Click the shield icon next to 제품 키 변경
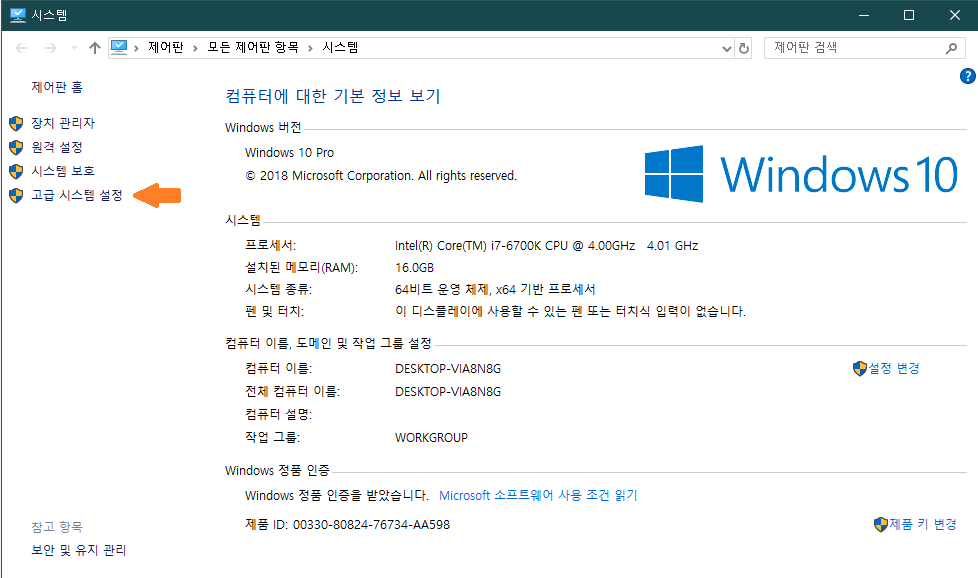This screenshot has height=578, width=978. tap(881, 524)
